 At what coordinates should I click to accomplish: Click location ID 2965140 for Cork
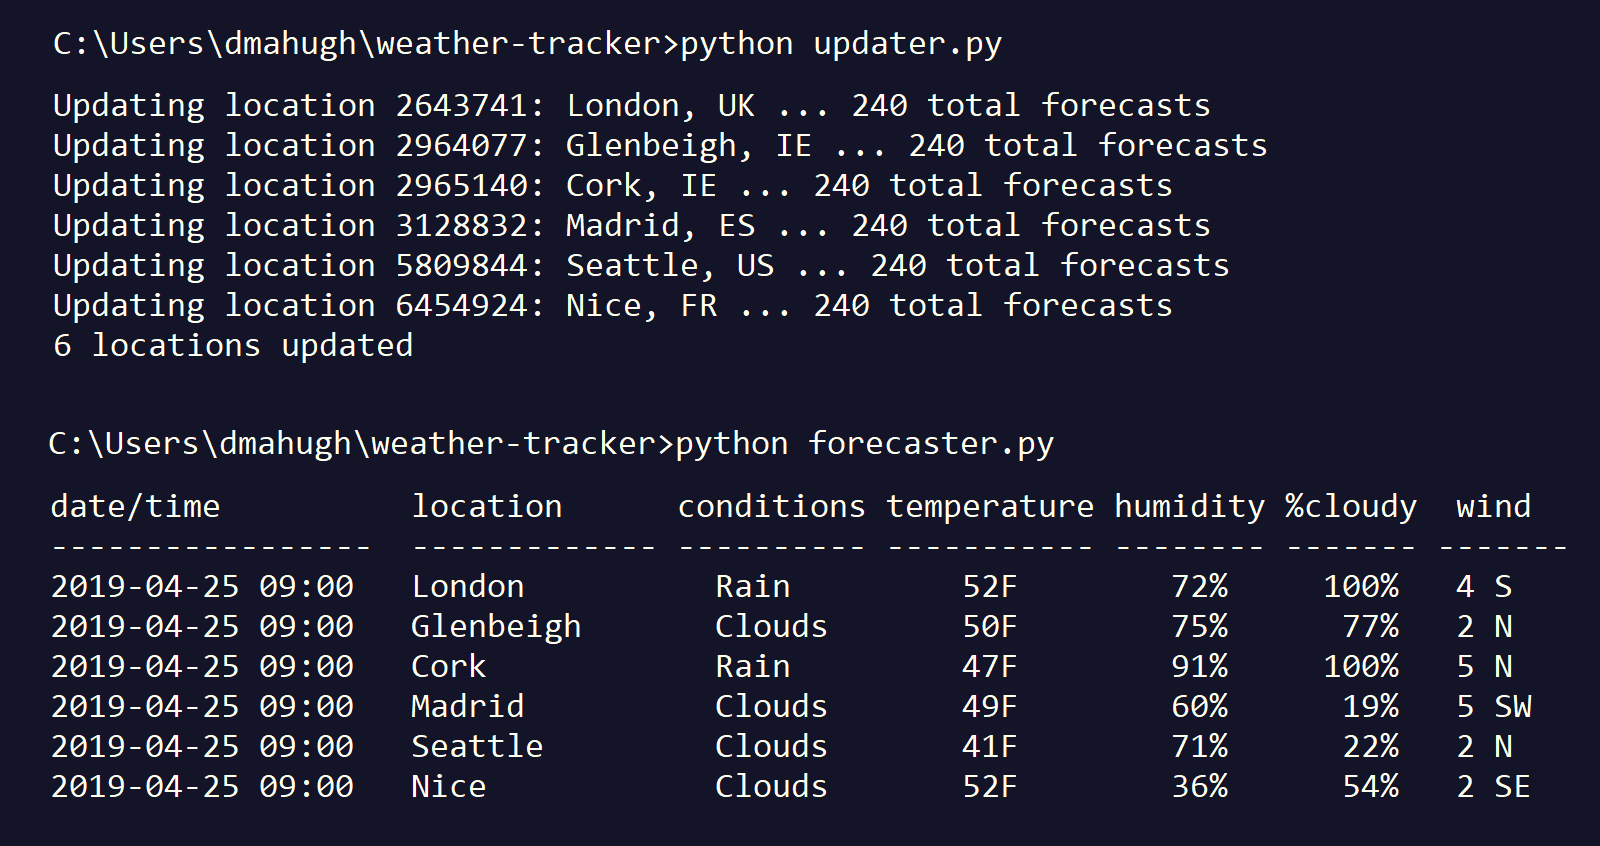(x=461, y=186)
